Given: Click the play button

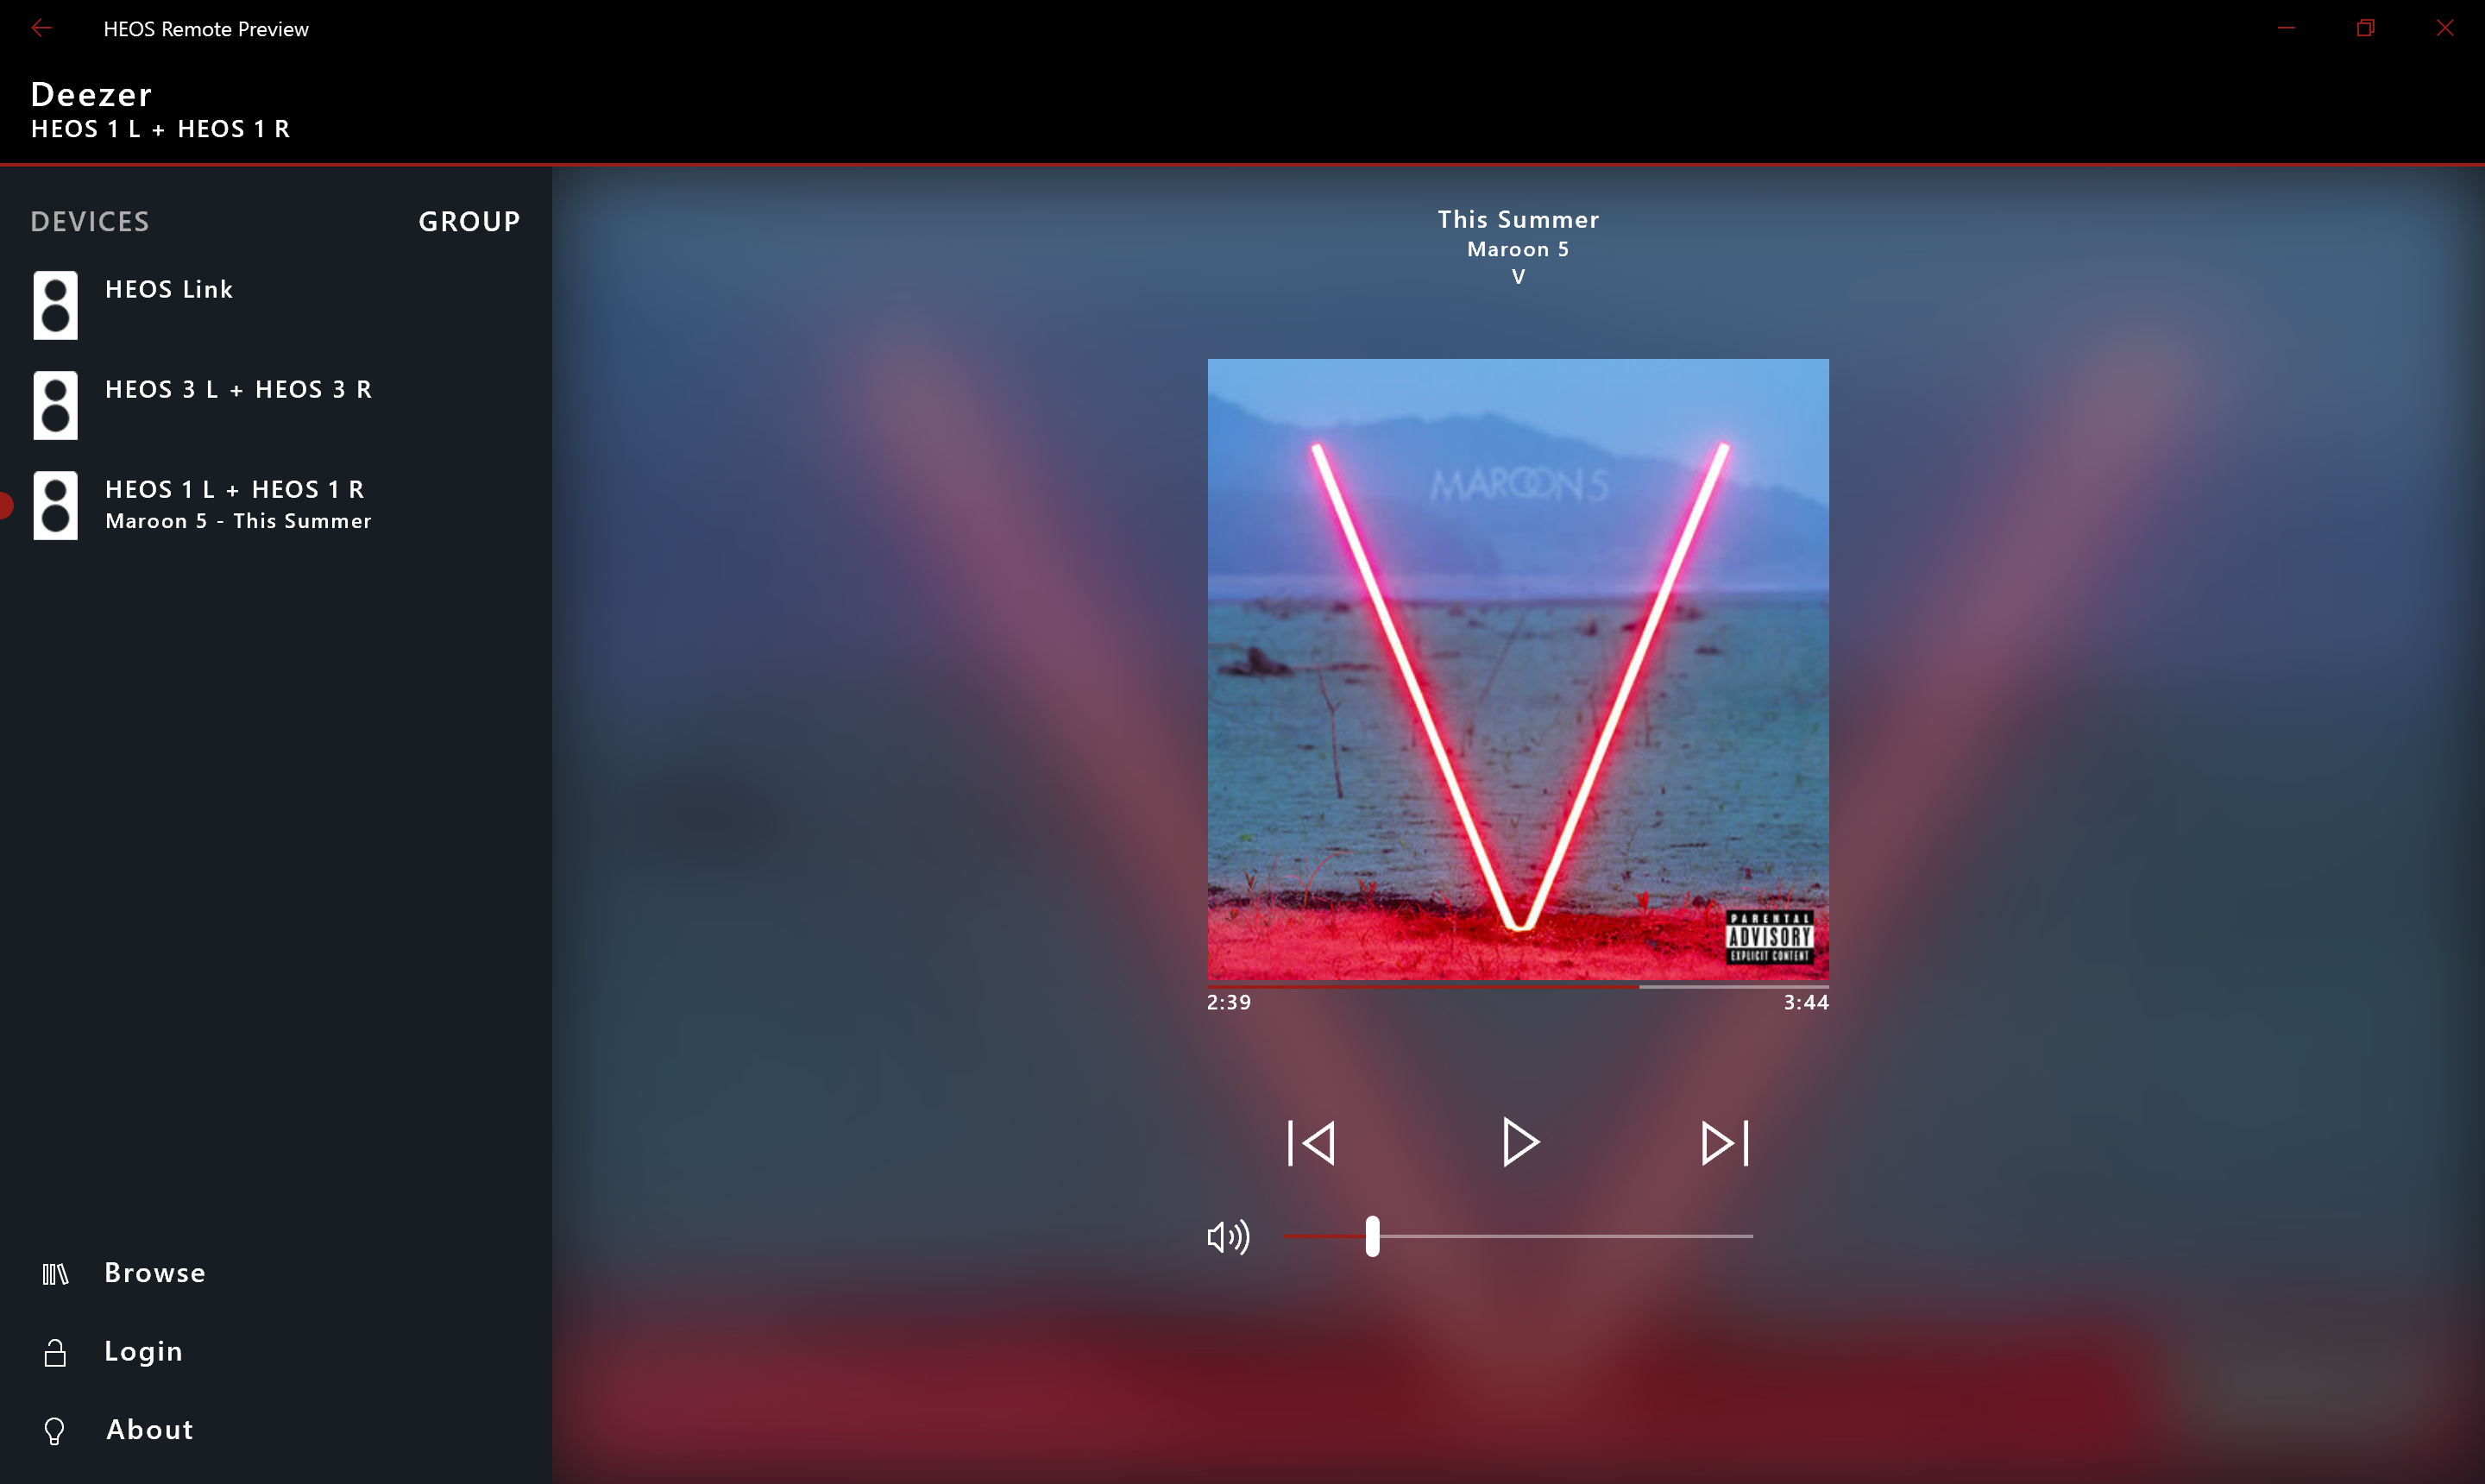Looking at the screenshot, I should click(1519, 1143).
